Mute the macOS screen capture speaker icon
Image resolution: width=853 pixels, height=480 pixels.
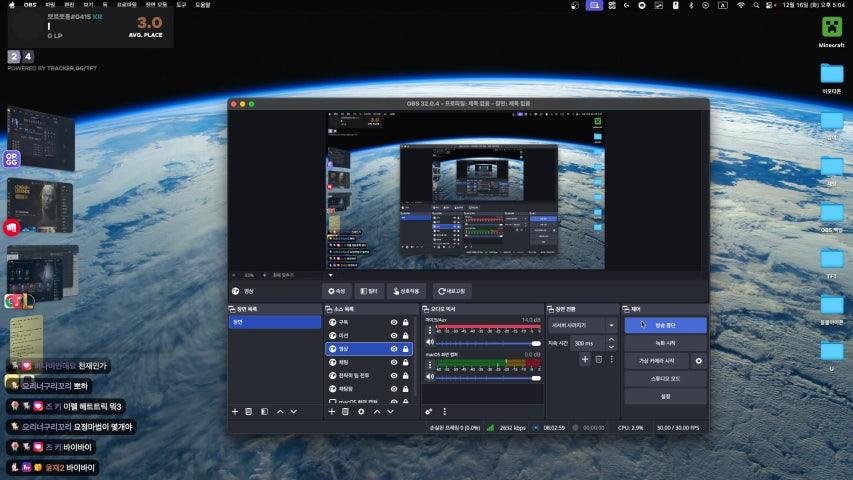[x=429, y=378]
